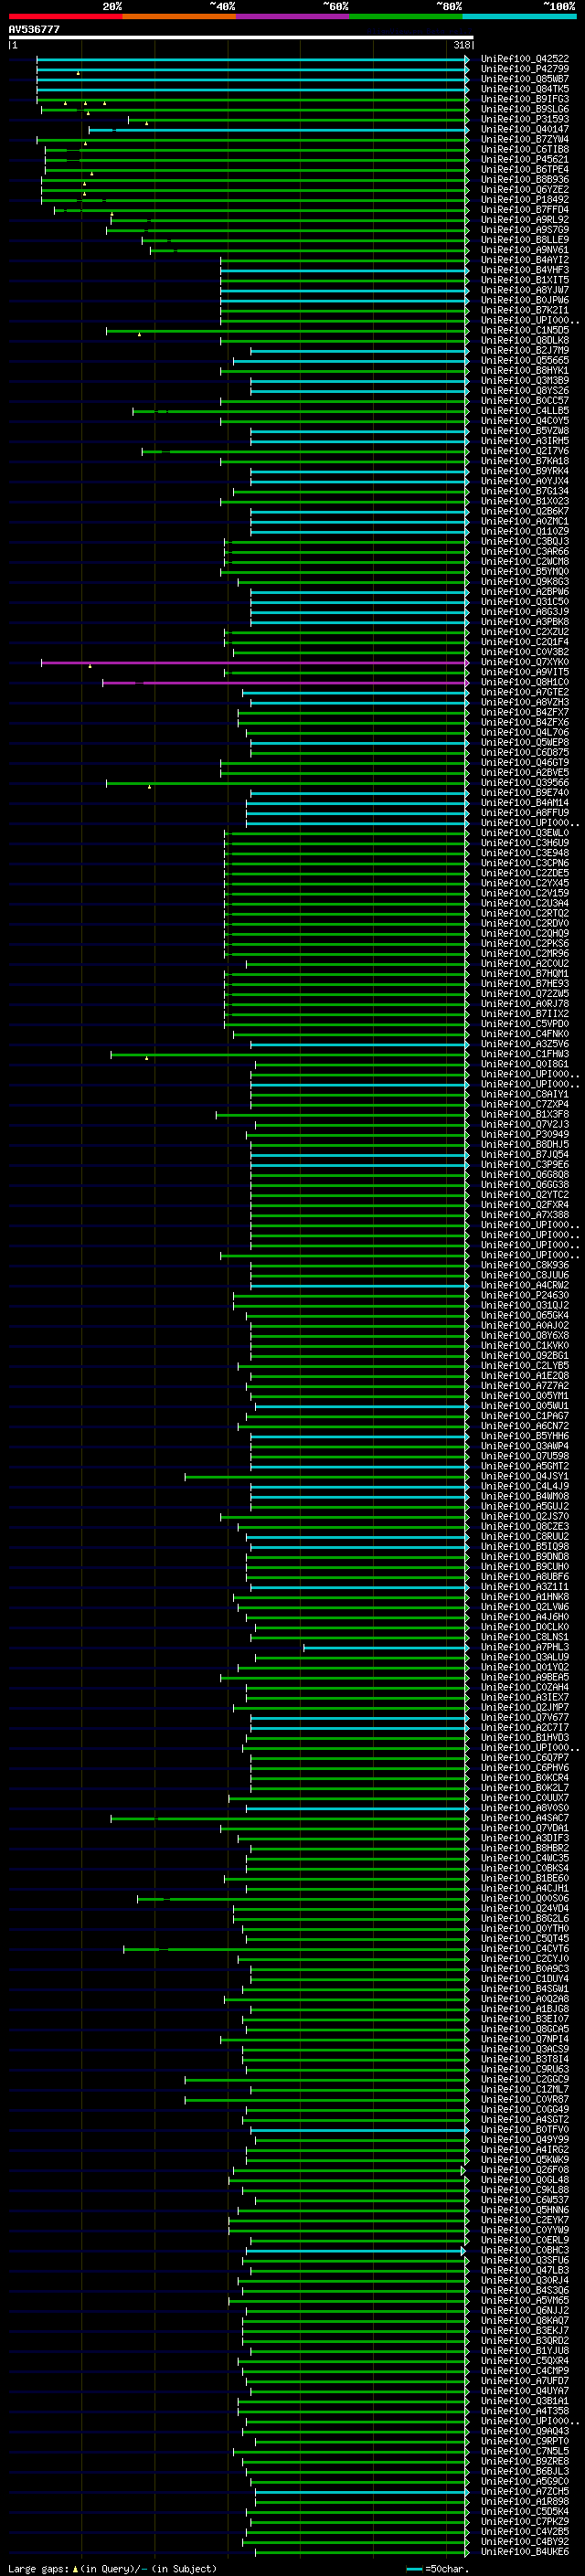Select the UniRef100_B7KA18 label
The width and height of the screenshot is (585, 2576).
tap(524, 461)
